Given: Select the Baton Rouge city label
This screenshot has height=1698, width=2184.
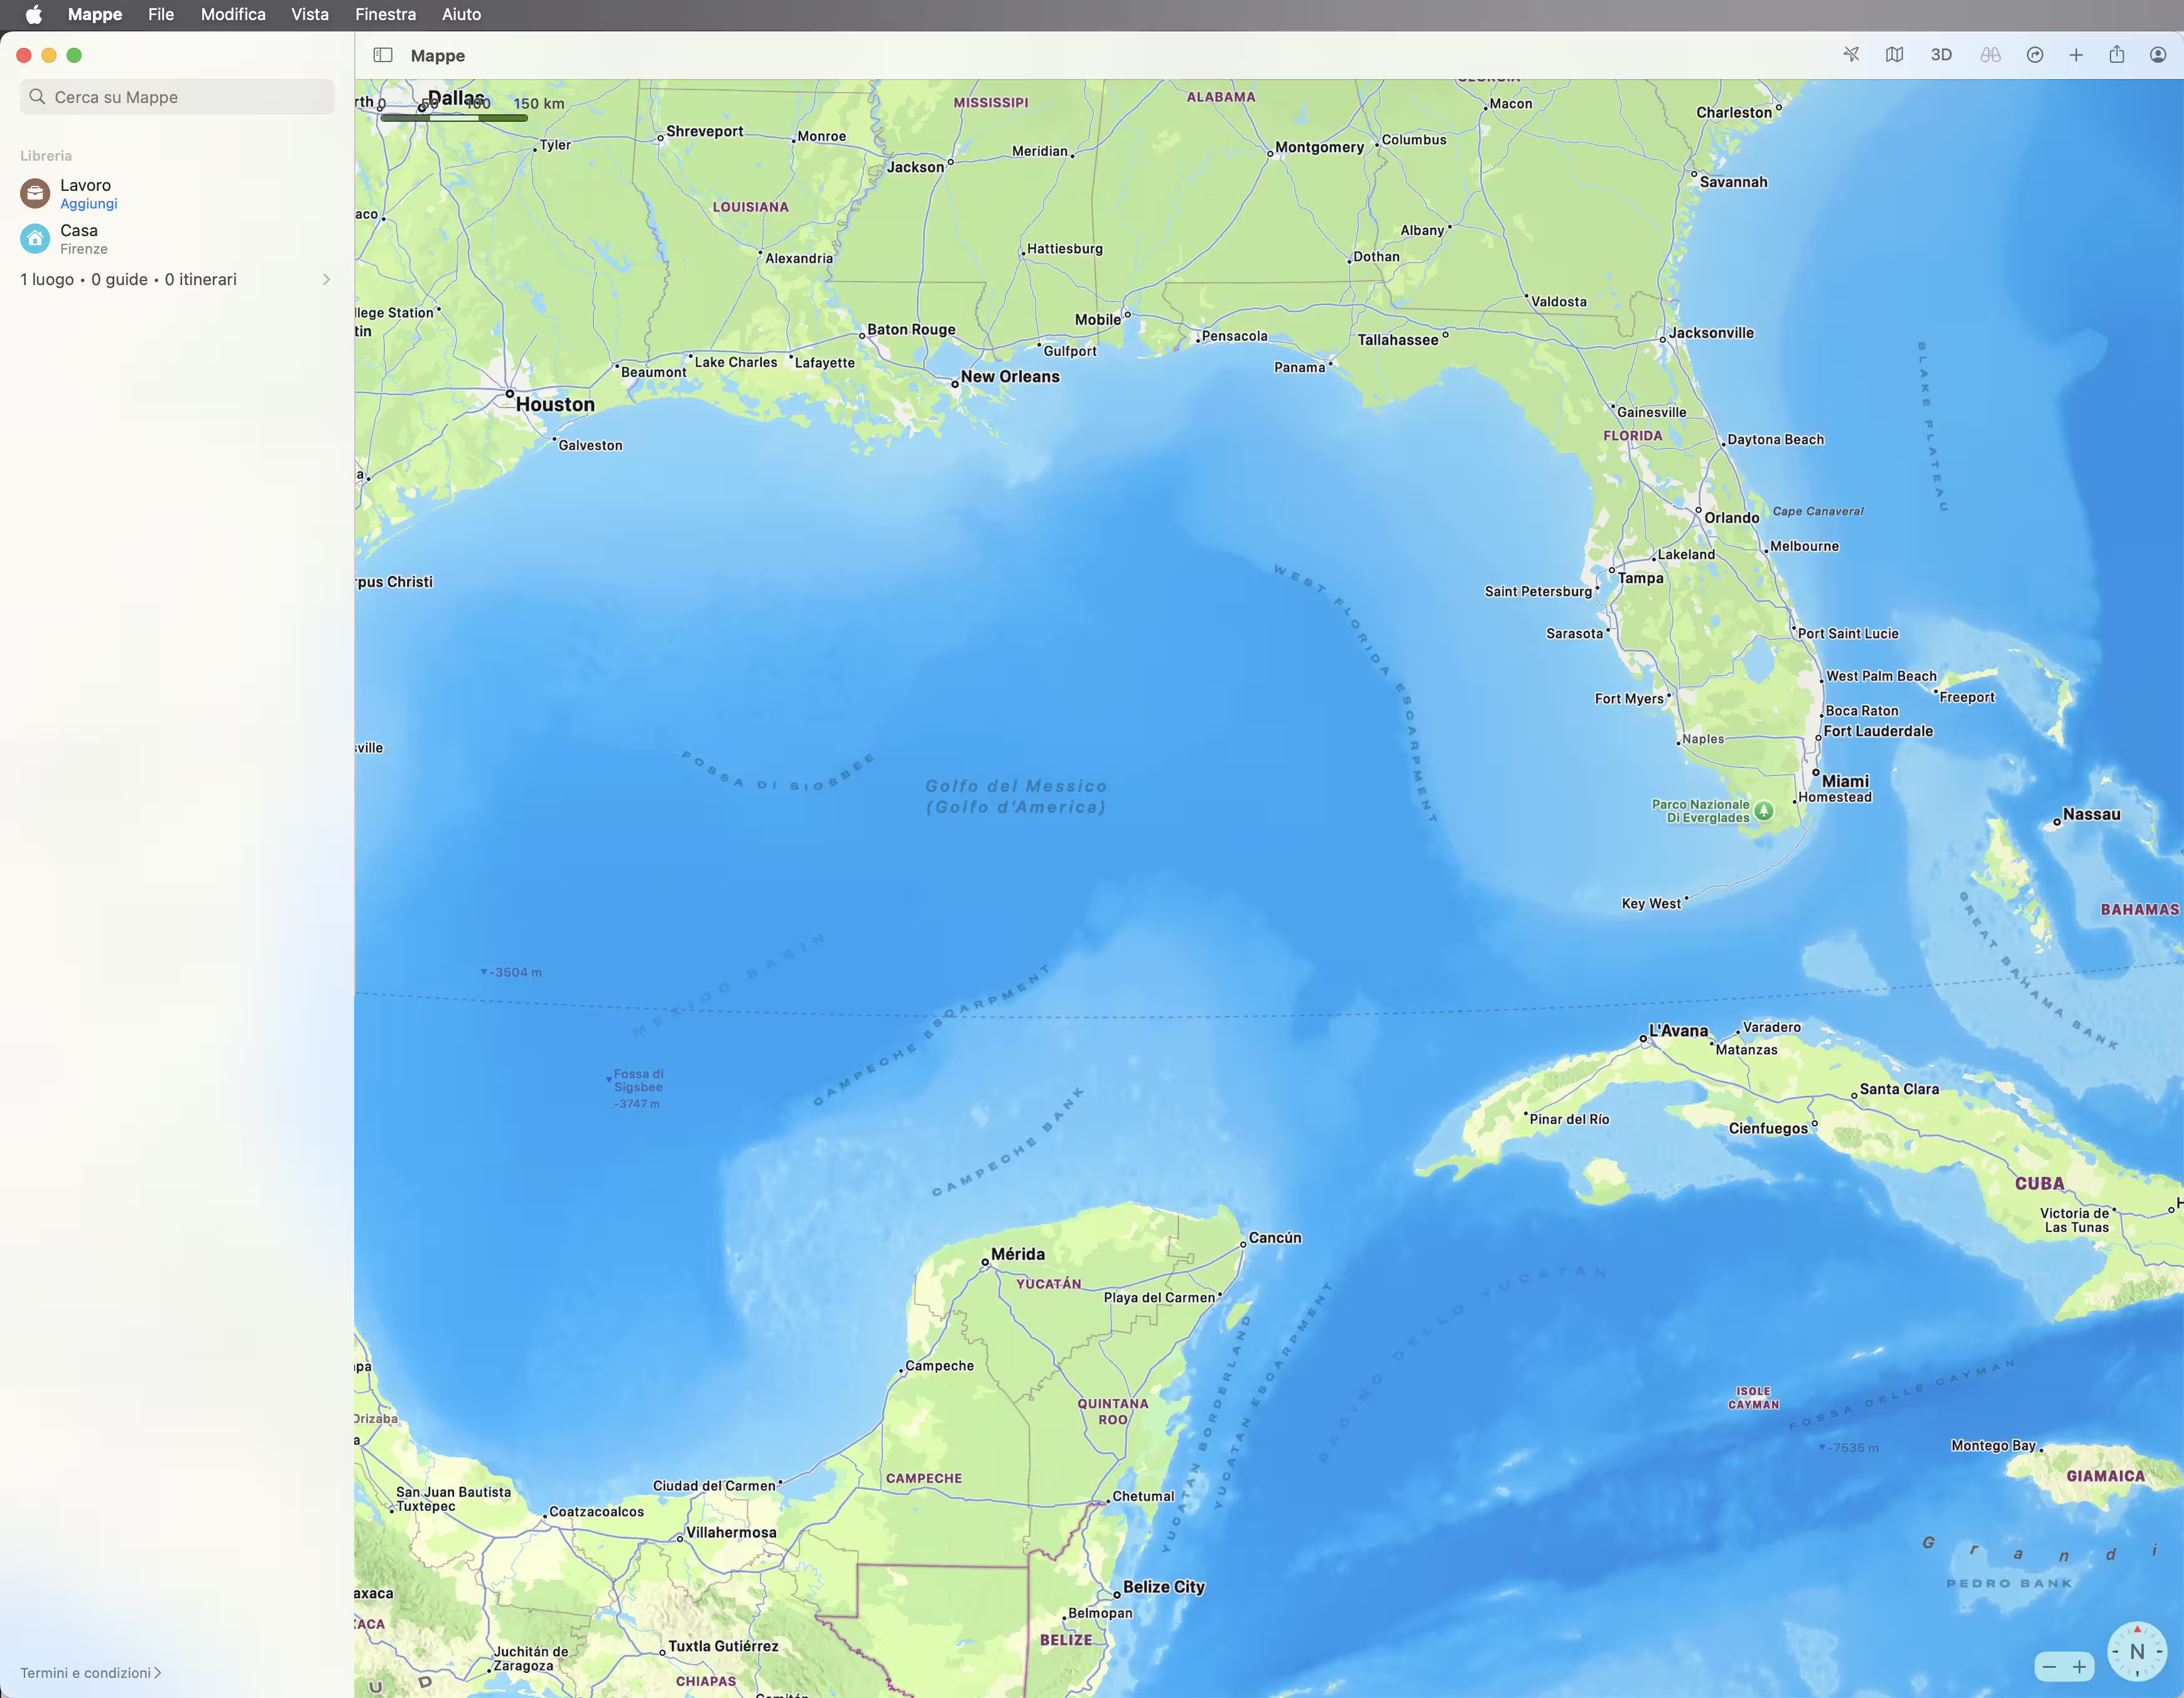Looking at the screenshot, I should click(911, 330).
